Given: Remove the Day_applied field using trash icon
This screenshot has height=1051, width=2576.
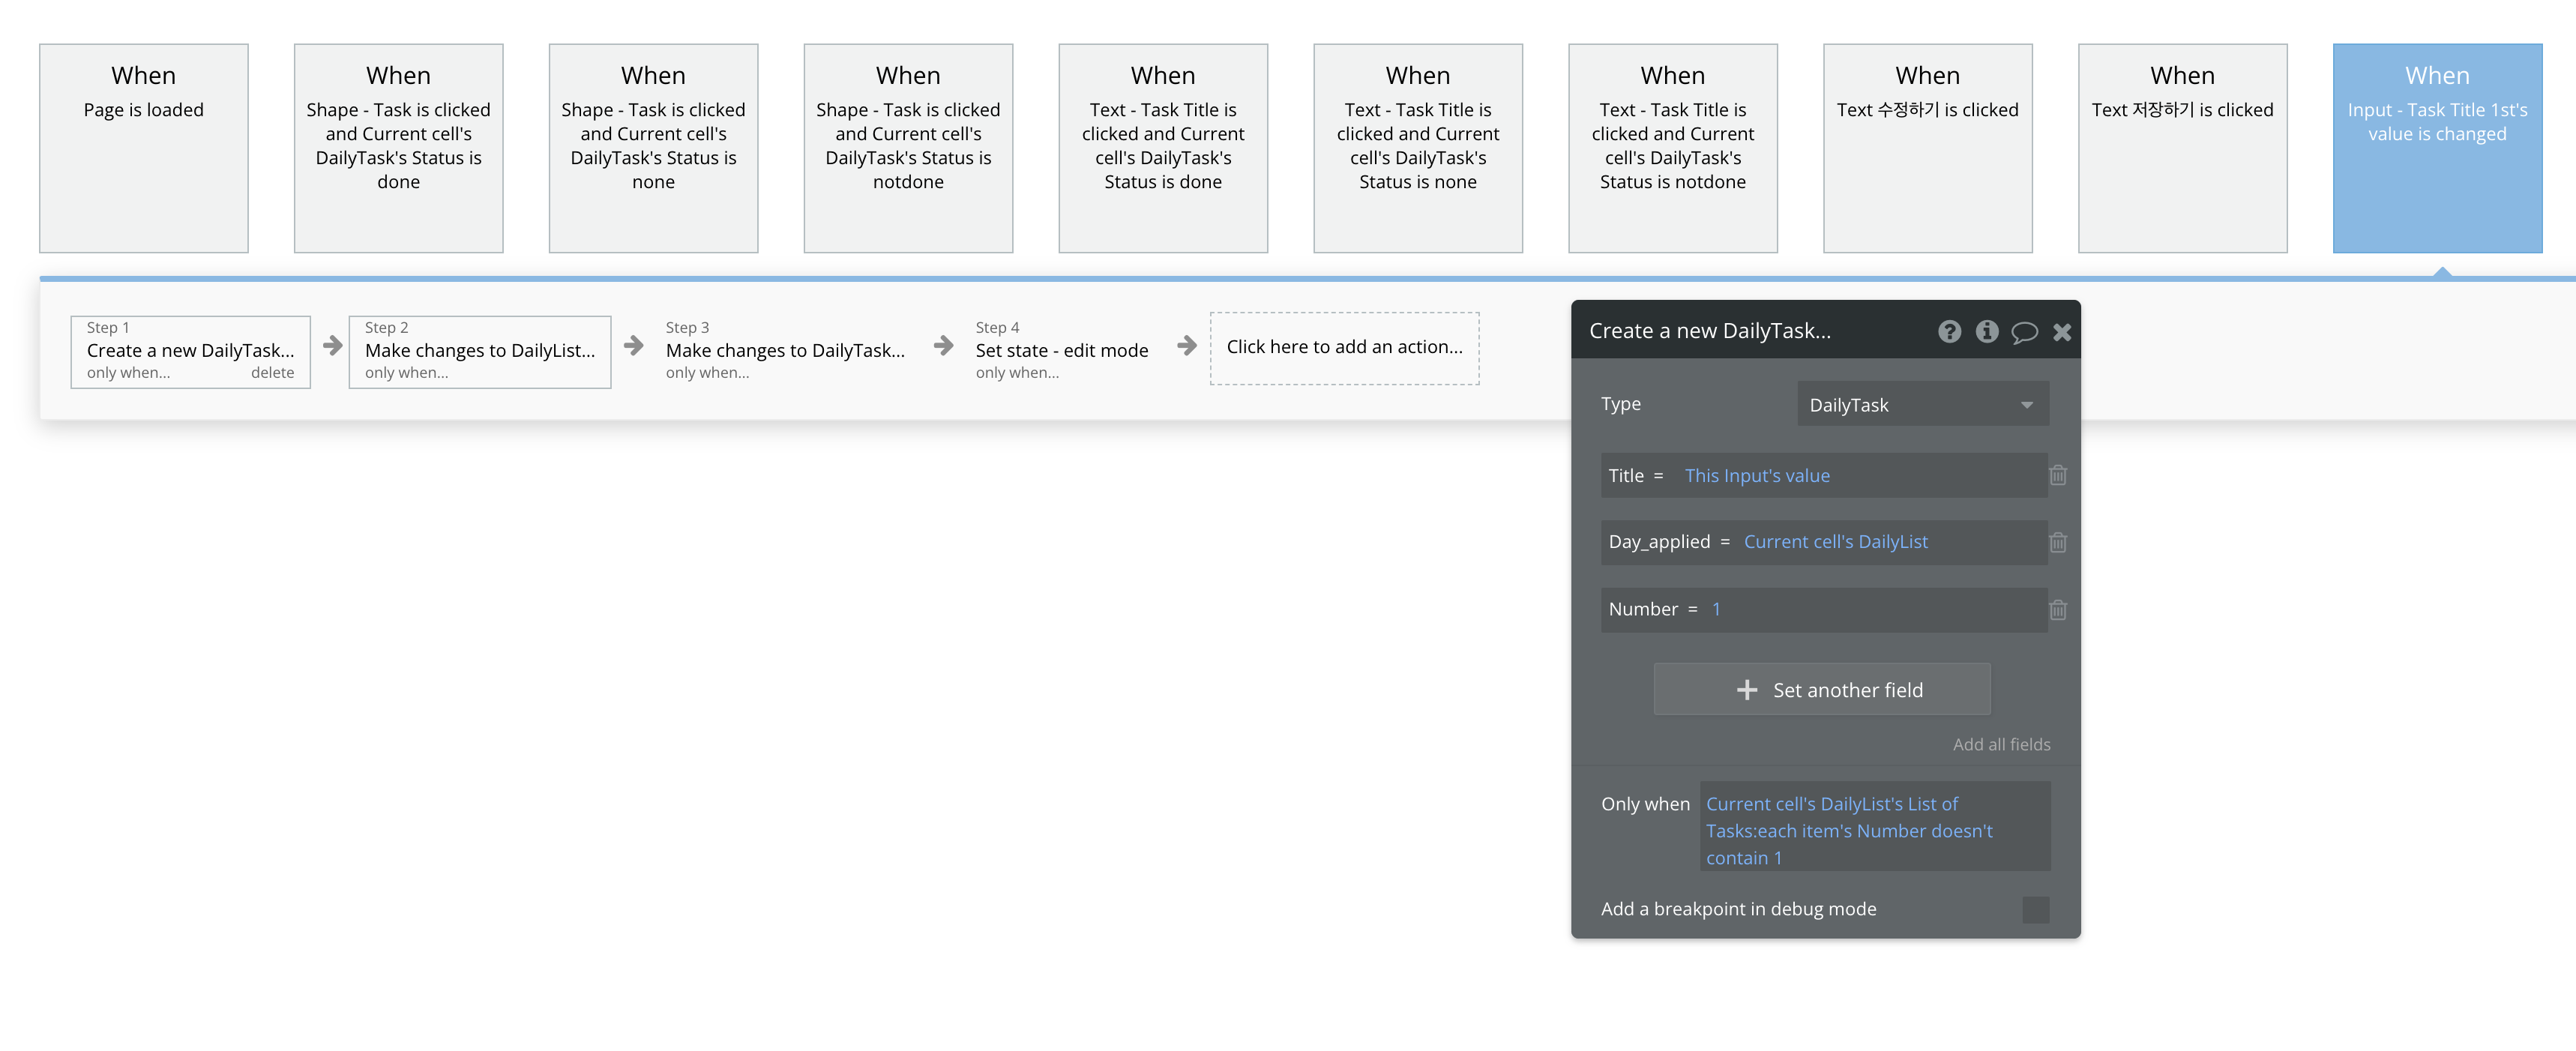Looking at the screenshot, I should pyautogui.click(x=2058, y=542).
